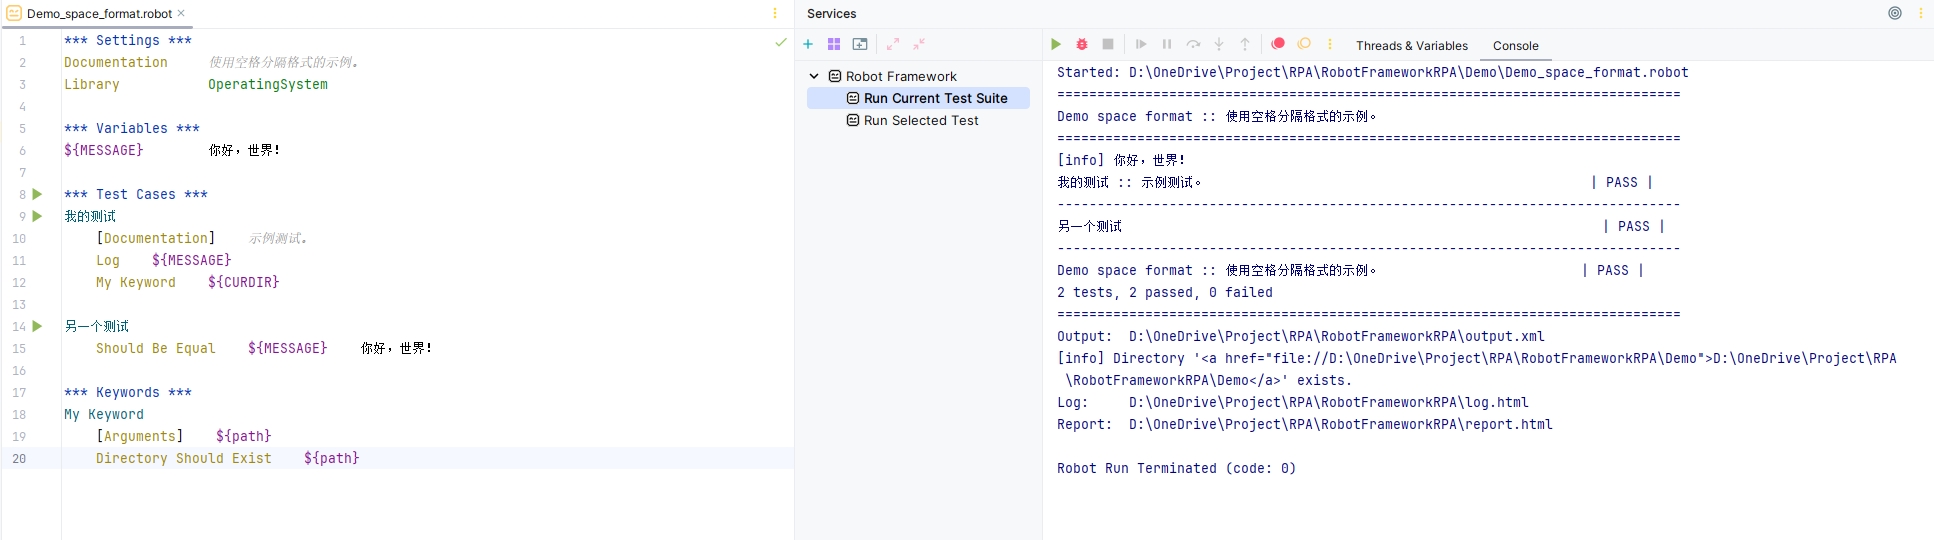Open the log.html path link in console
The height and width of the screenshot is (540, 1934).
point(1329,402)
